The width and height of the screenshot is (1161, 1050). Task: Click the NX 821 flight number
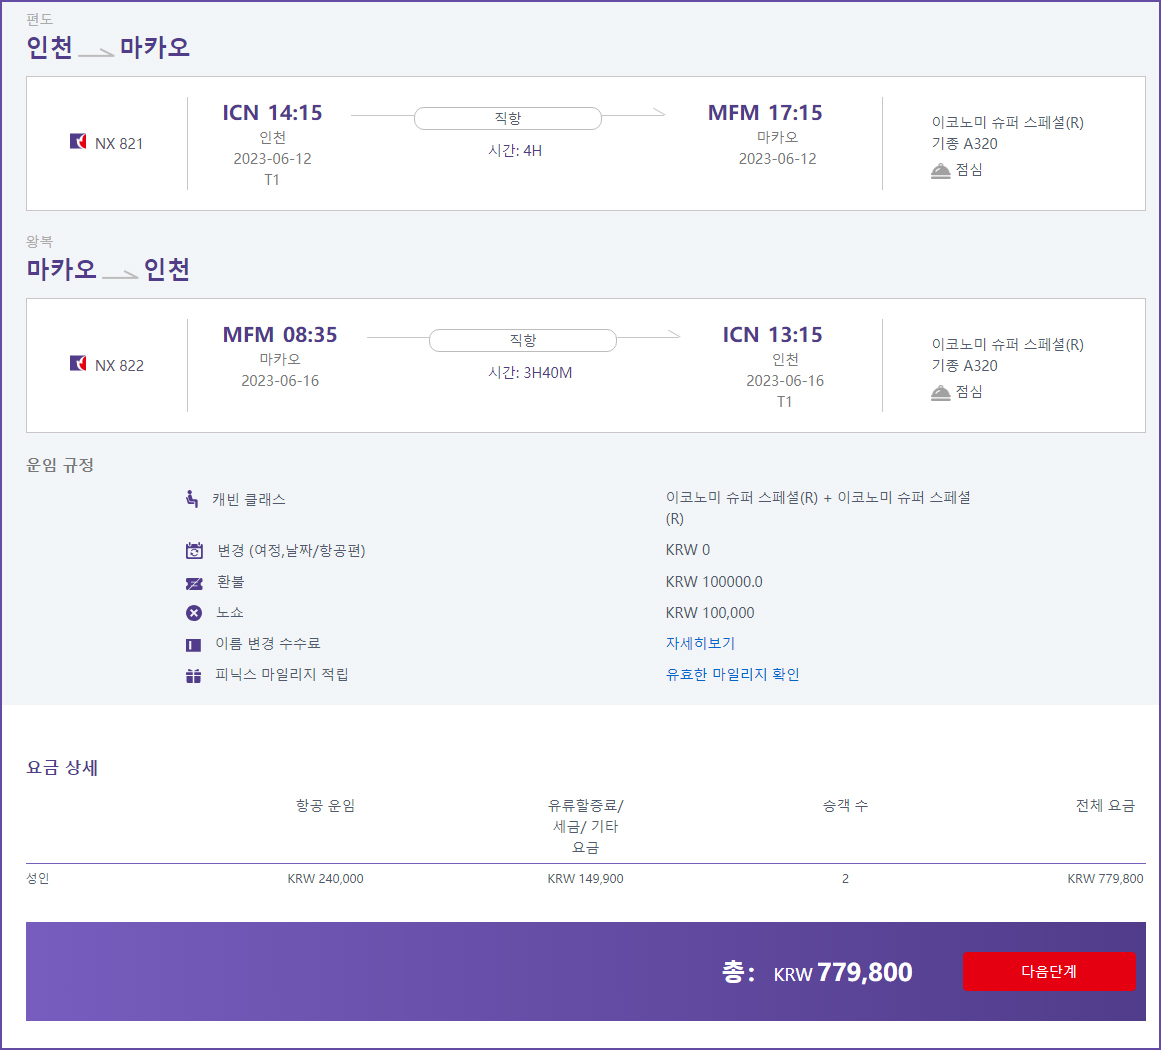[x=119, y=143]
